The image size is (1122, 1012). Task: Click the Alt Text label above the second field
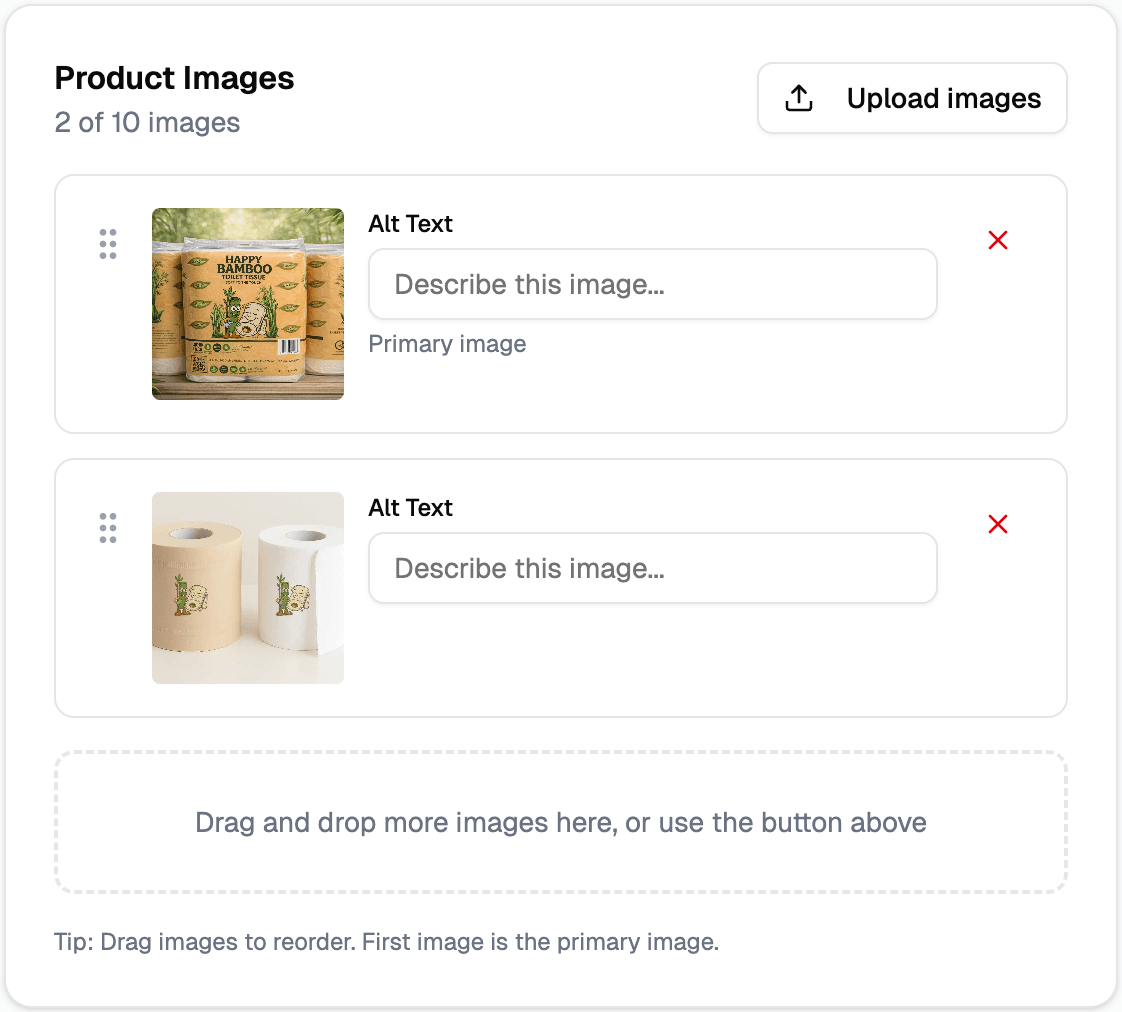click(410, 508)
